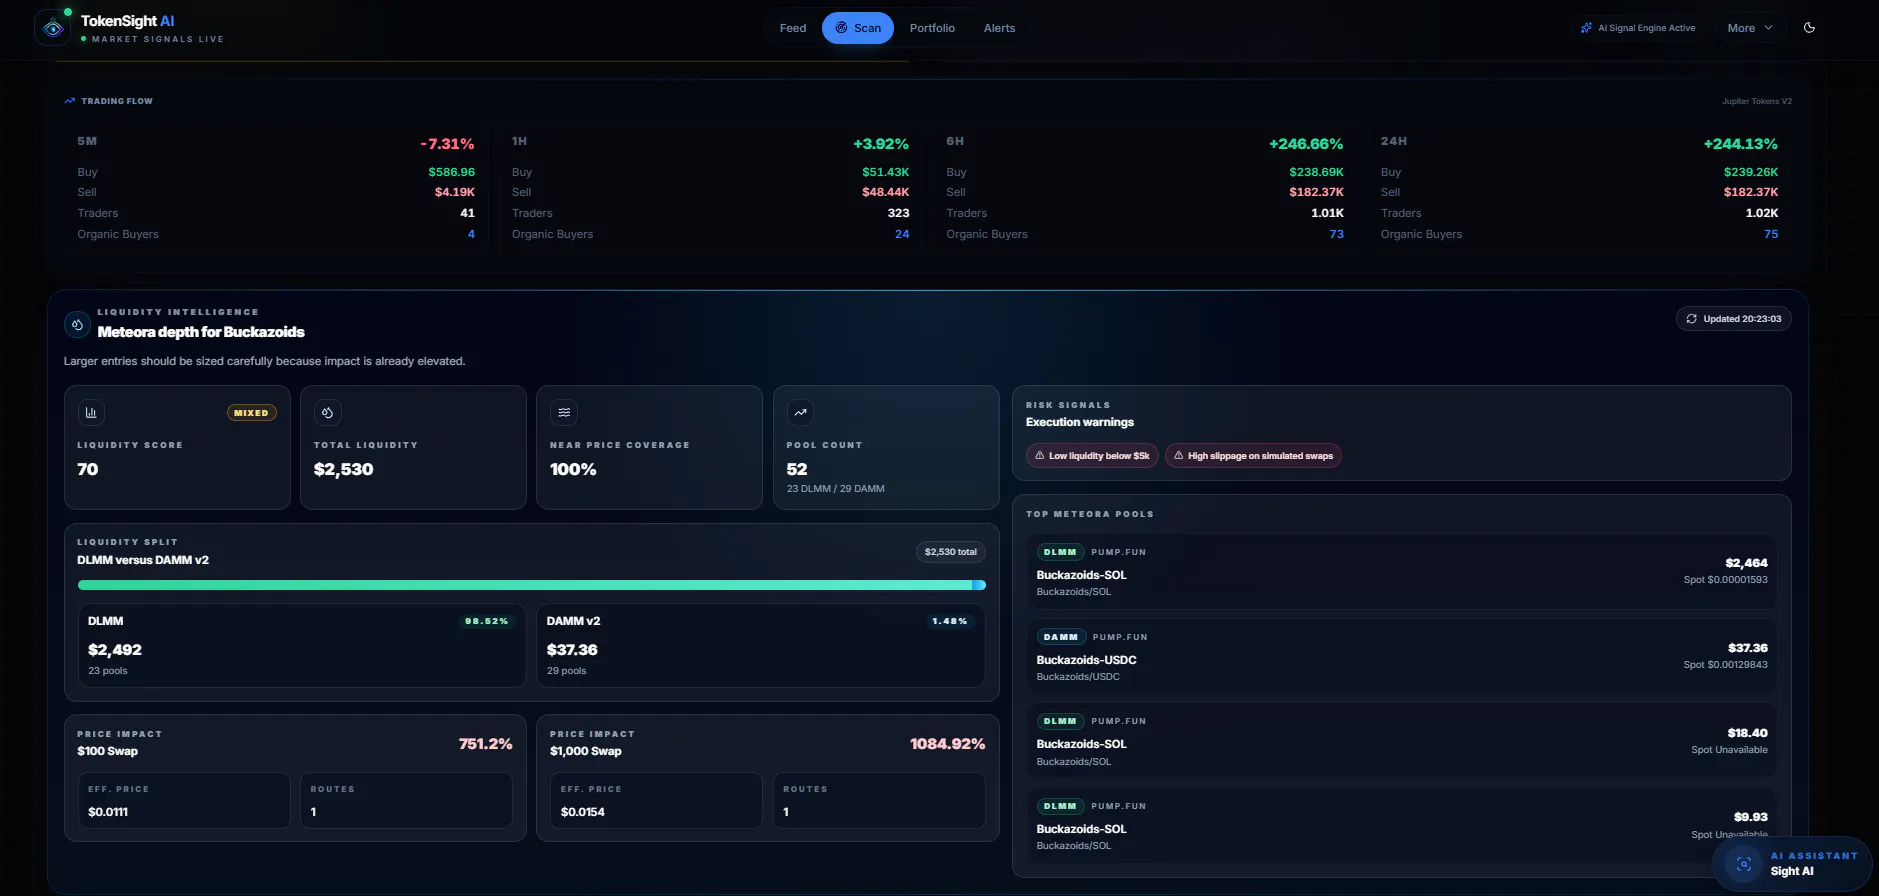Open the Sight AI assistant button
Viewport: 1879px width, 896px height.
coord(1791,864)
